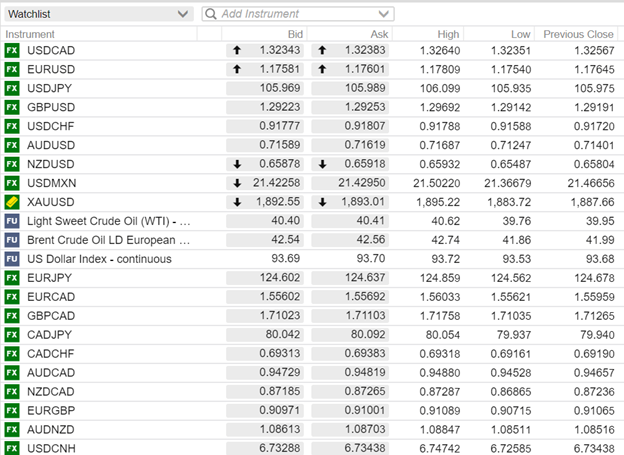Click the USDMXN ask price 21.42950
The width and height of the screenshot is (624, 455).
356,182
